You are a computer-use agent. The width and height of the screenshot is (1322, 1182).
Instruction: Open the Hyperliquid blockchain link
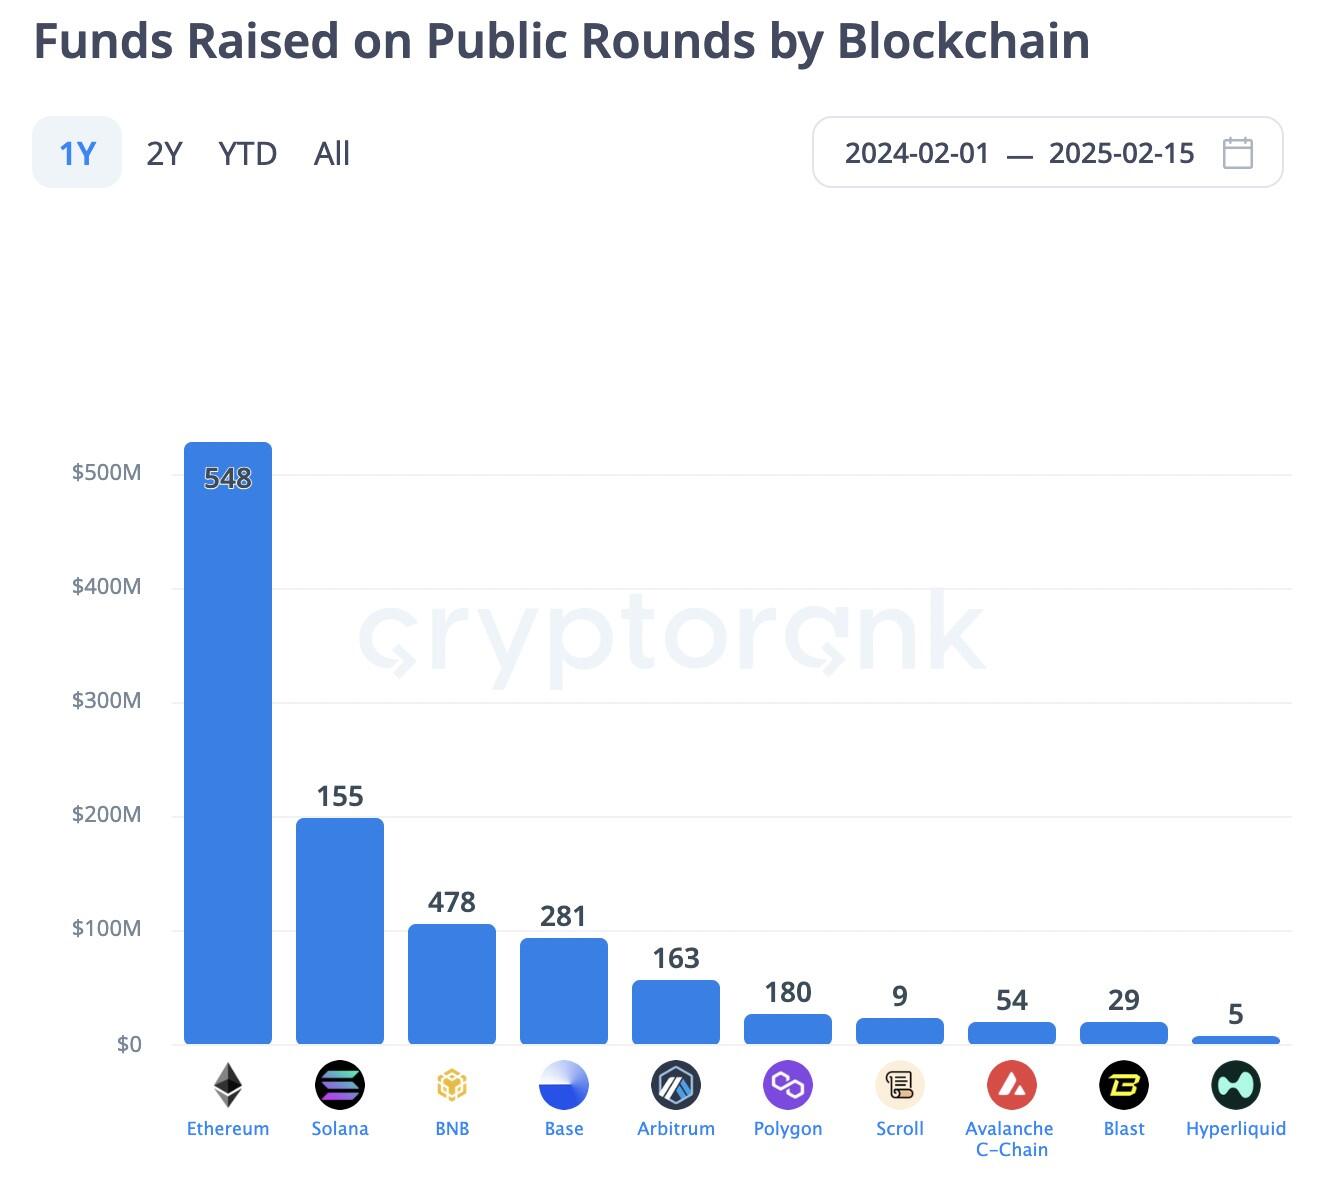point(1236,1128)
